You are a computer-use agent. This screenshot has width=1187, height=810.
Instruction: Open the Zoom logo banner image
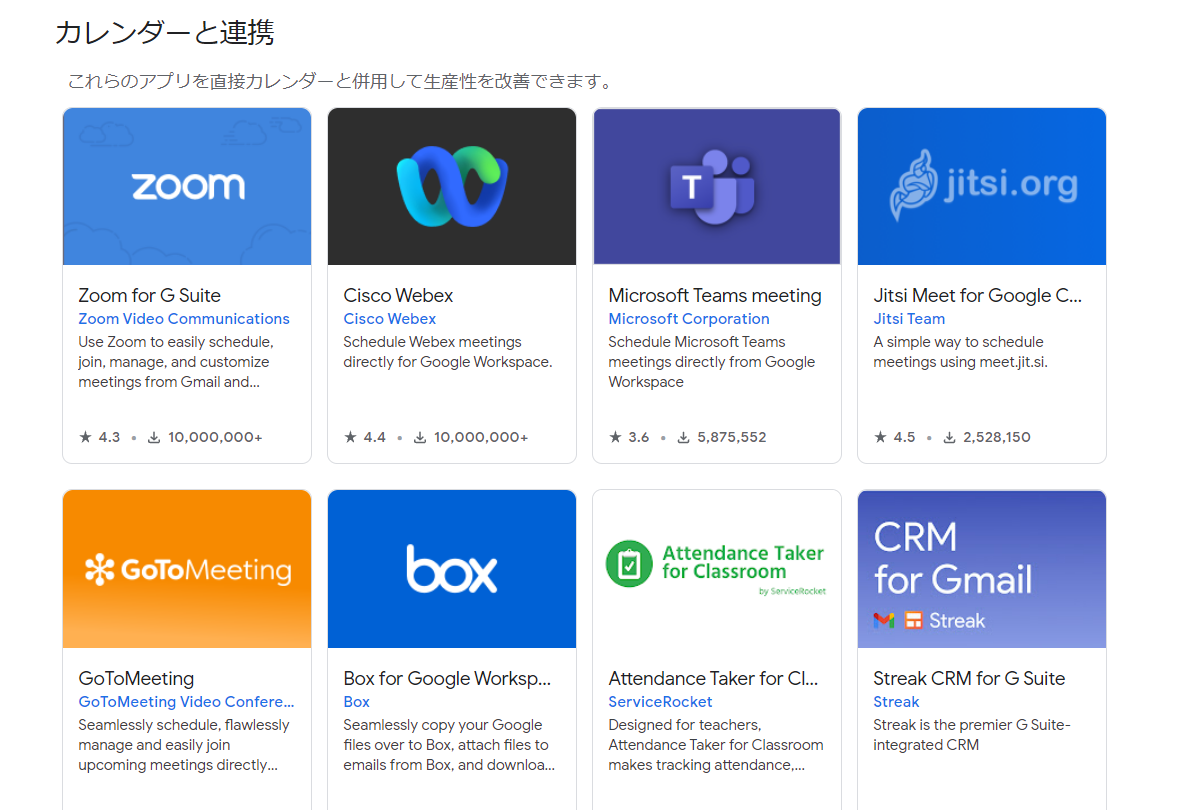(187, 186)
